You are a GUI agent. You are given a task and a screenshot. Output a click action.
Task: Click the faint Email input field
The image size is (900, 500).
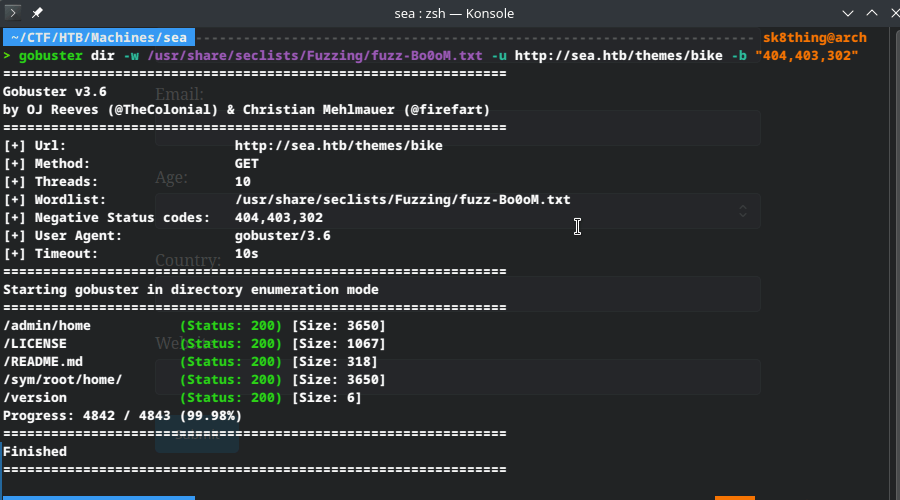pyautogui.click(x=457, y=128)
